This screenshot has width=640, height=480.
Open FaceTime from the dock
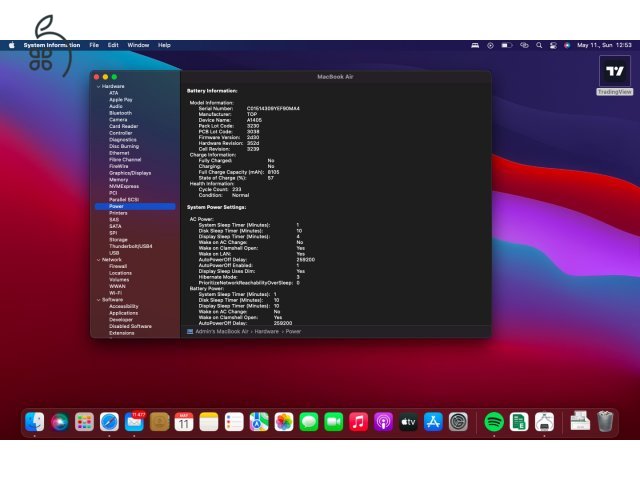click(x=334, y=422)
